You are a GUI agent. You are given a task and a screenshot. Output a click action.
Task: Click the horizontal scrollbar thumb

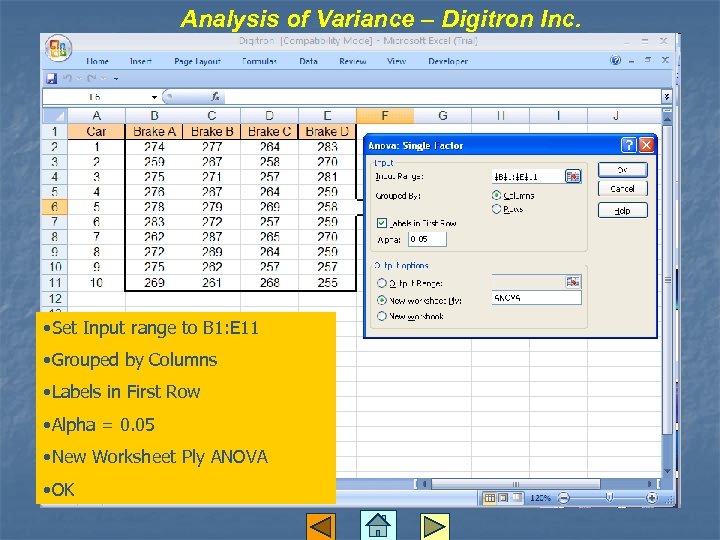(516, 484)
